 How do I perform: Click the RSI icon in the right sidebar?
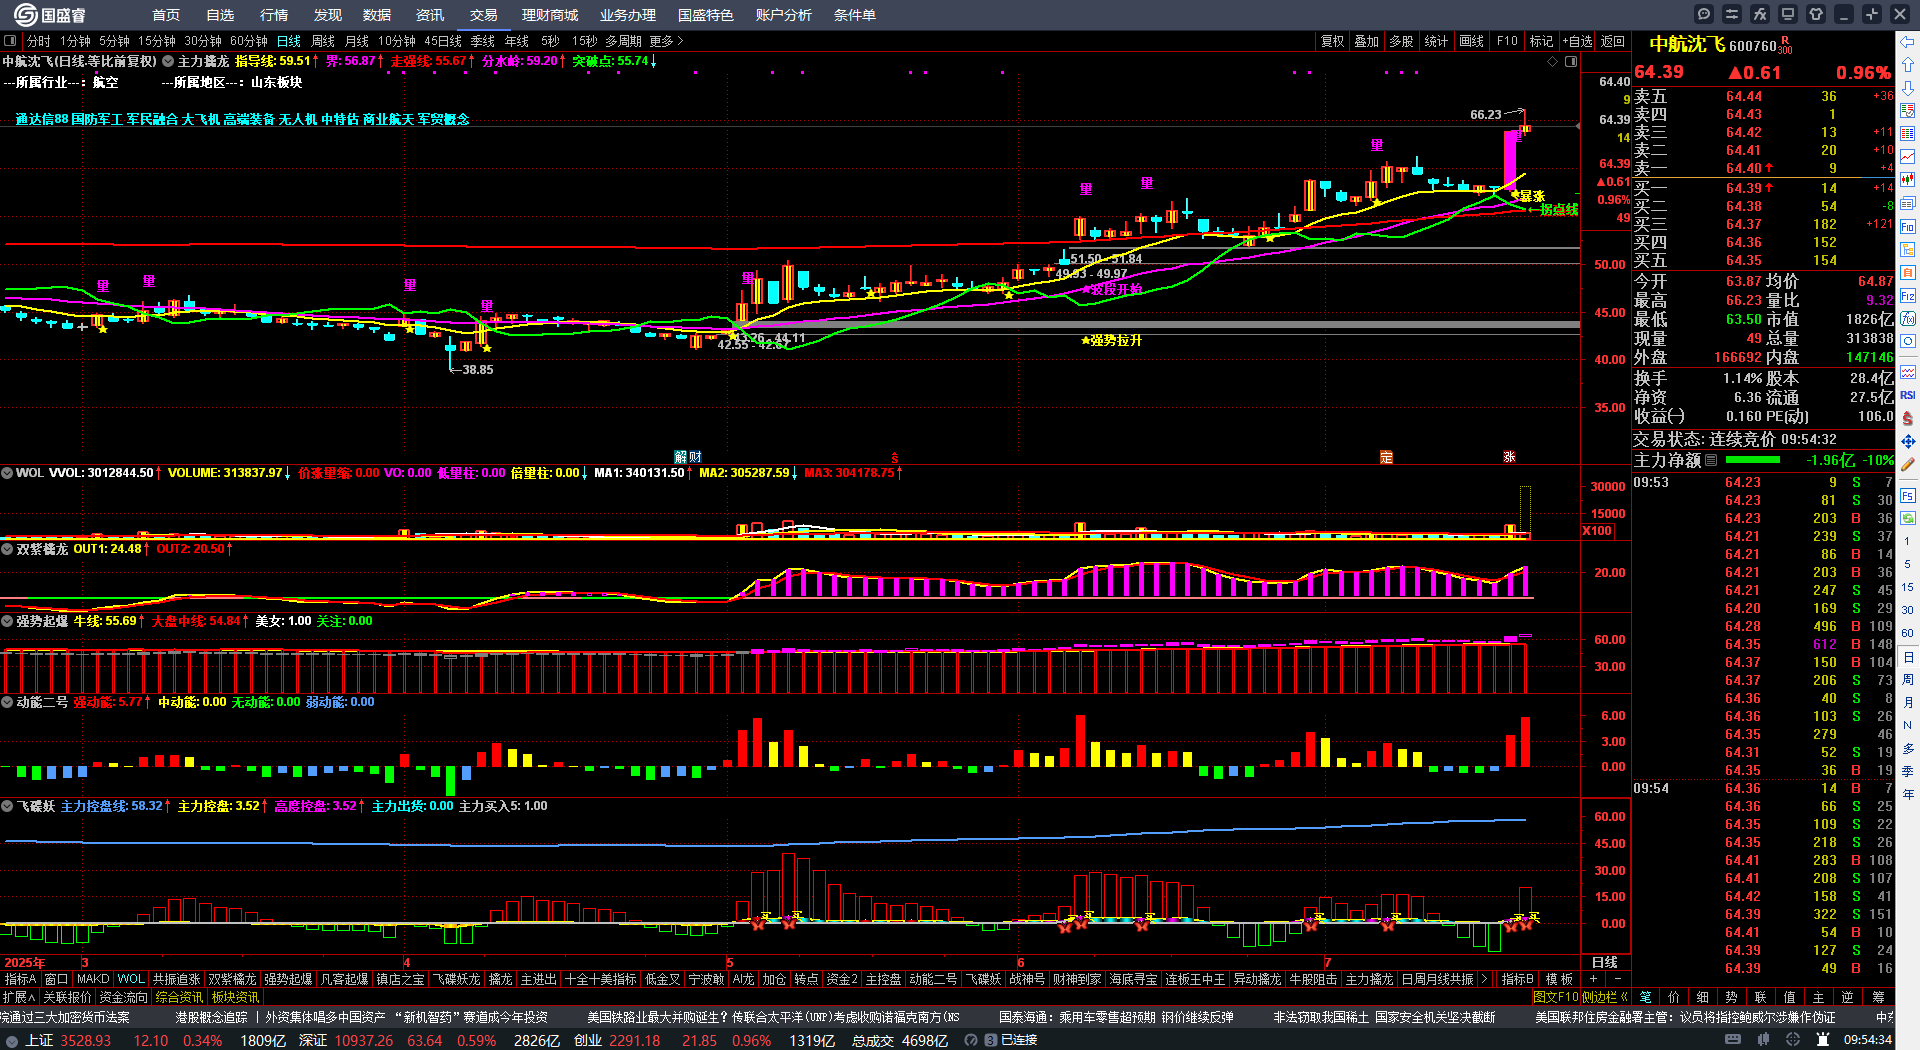point(1908,395)
